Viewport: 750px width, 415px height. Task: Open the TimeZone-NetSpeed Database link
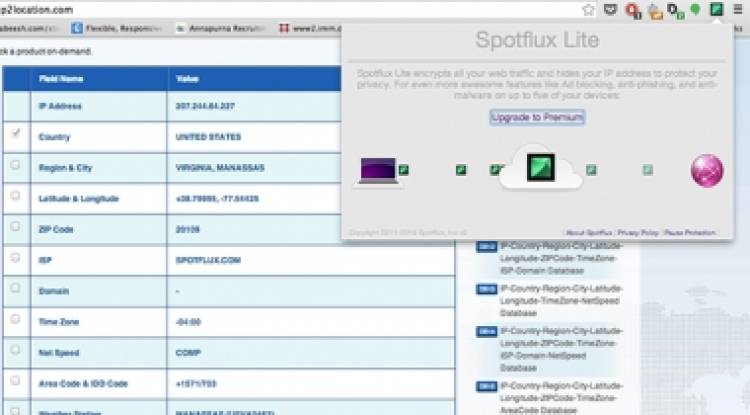[561, 301]
